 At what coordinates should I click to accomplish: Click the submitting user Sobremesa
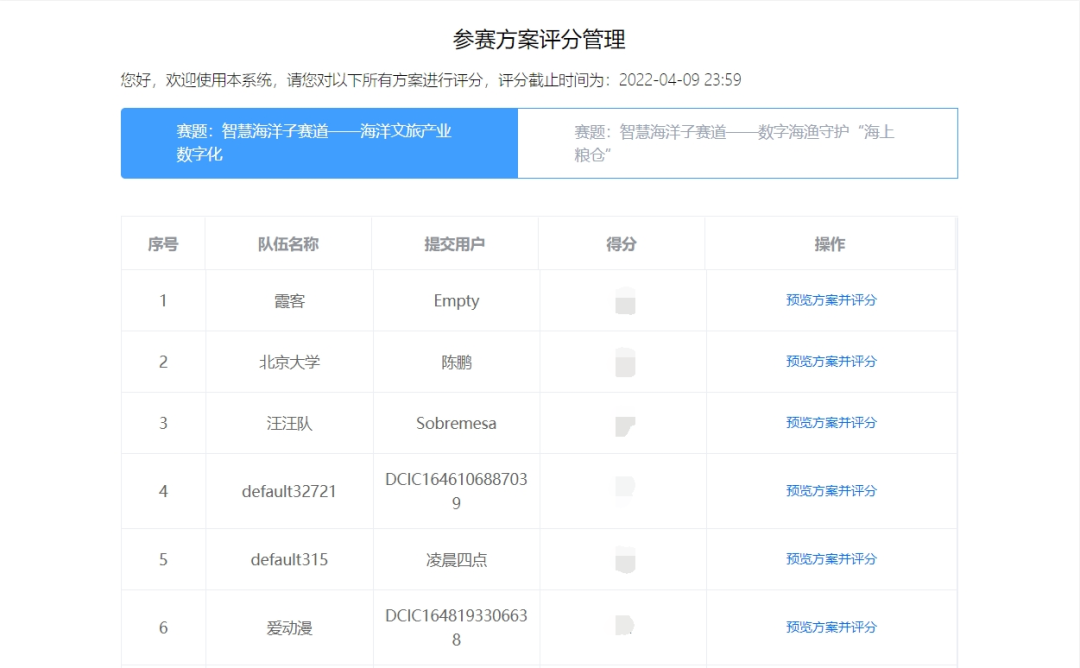click(456, 424)
